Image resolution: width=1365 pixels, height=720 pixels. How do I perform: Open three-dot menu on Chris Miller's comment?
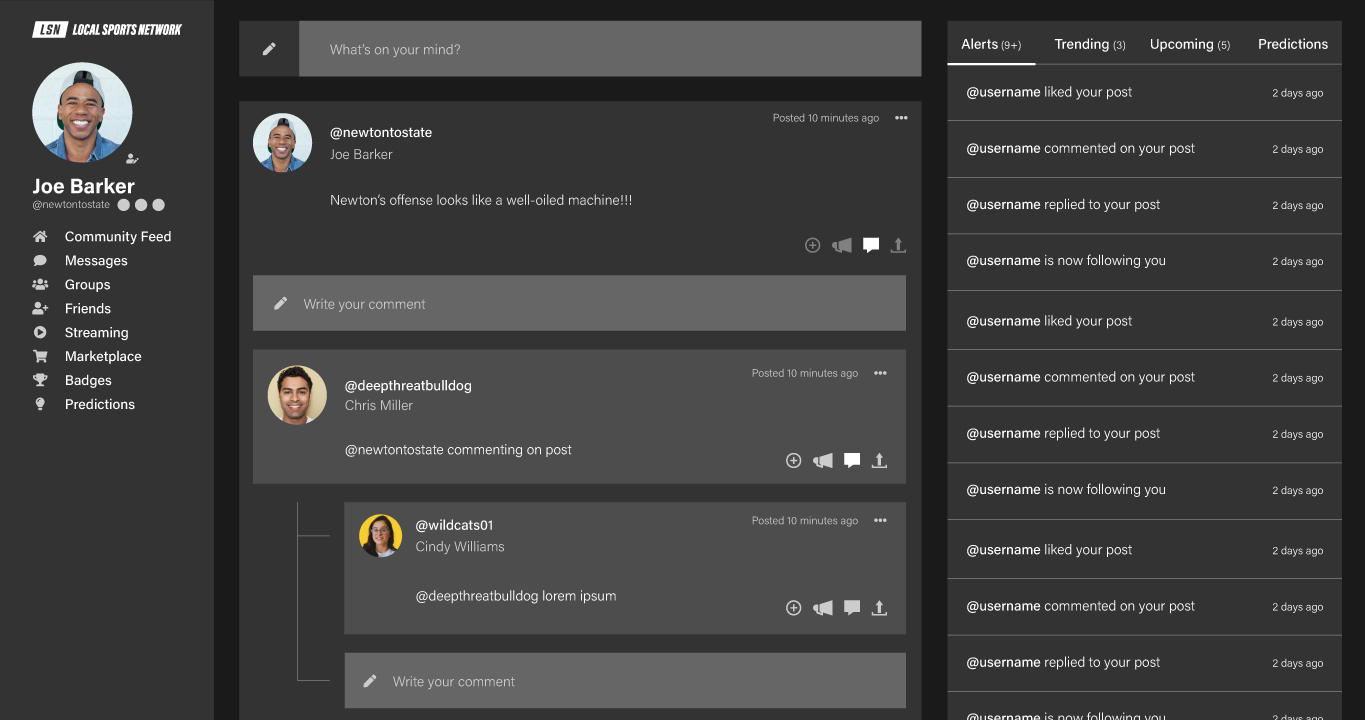pyautogui.click(x=880, y=373)
